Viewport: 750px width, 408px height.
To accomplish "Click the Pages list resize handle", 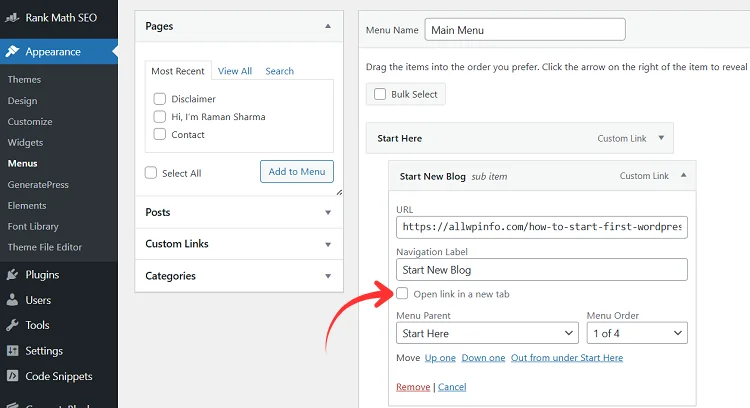I will click(x=339, y=192).
